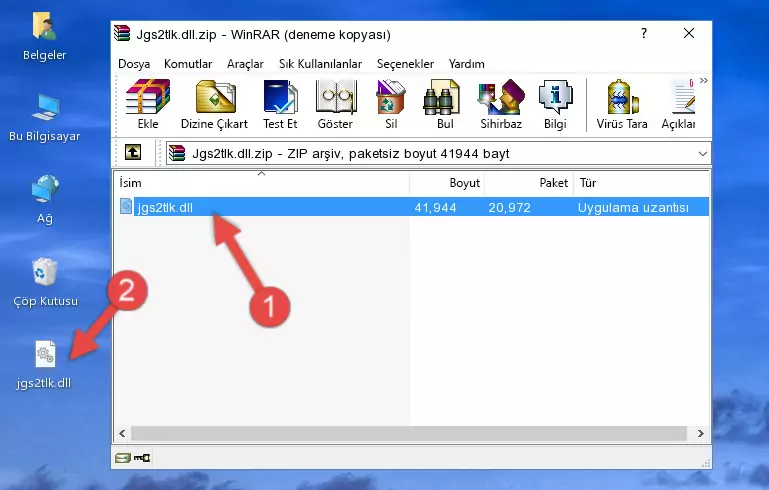Click the Dizine Çıkart extract icon

pyautogui.click(x=214, y=104)
